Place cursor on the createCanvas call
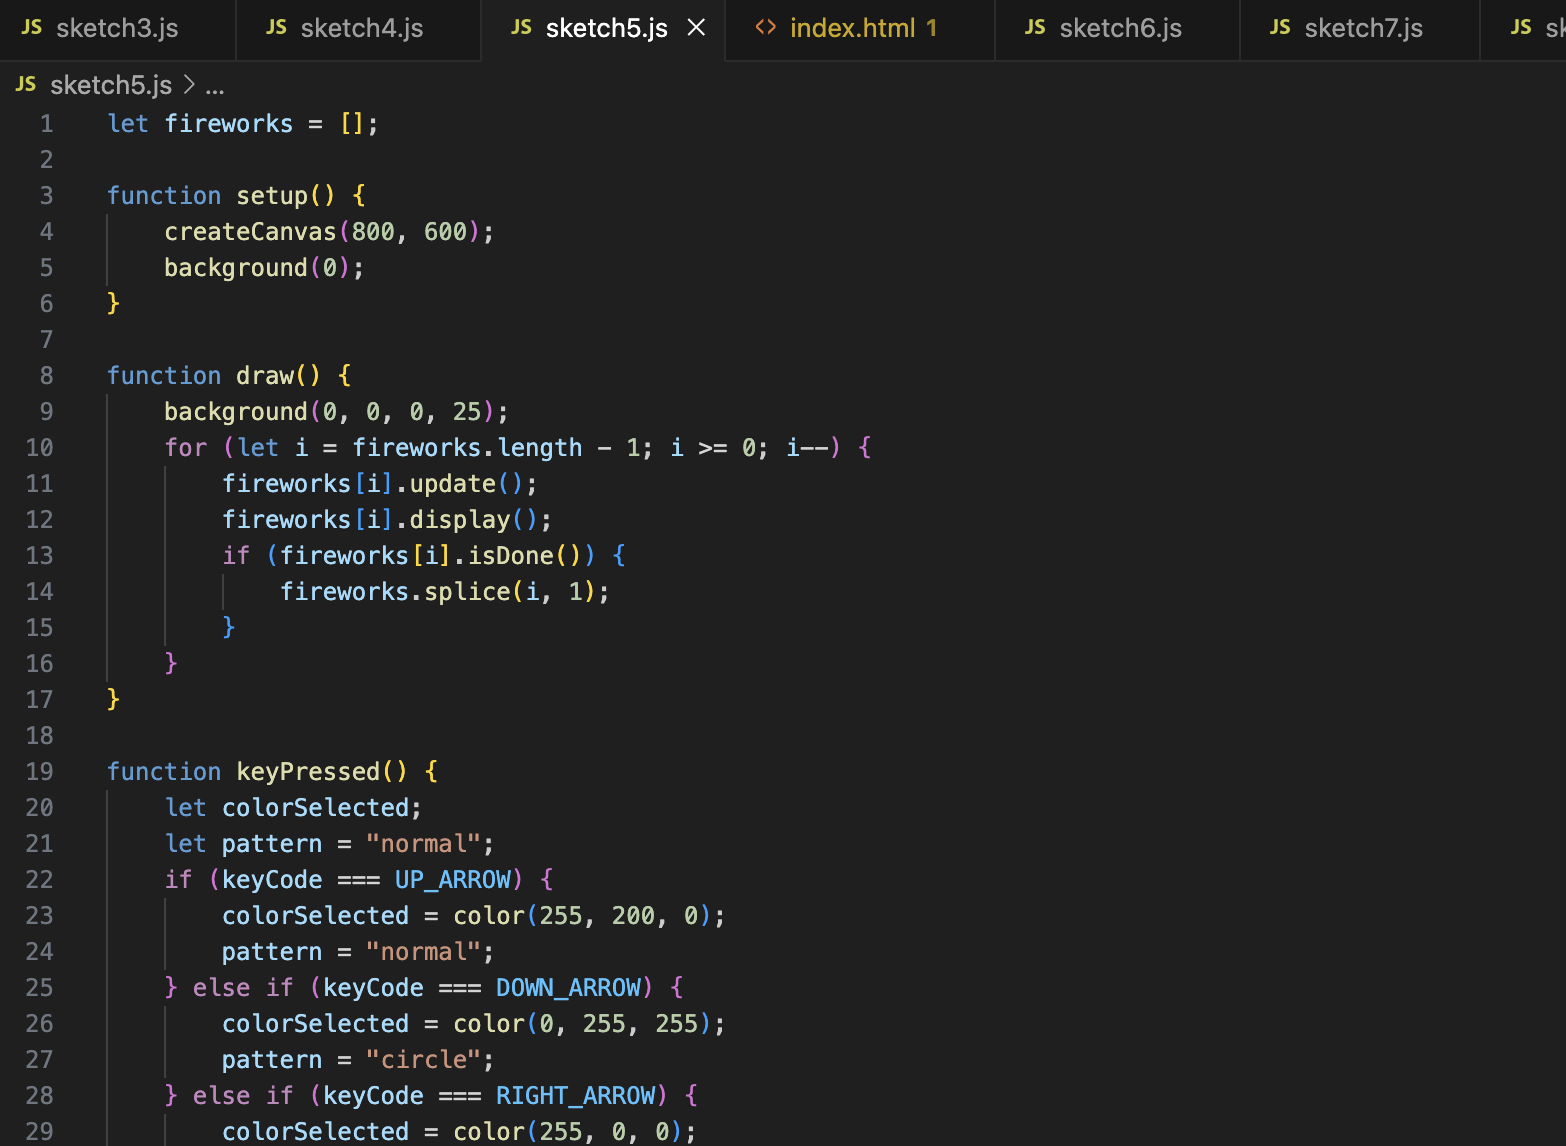The image size is (1566, 1146). click(x=250, y=231)
